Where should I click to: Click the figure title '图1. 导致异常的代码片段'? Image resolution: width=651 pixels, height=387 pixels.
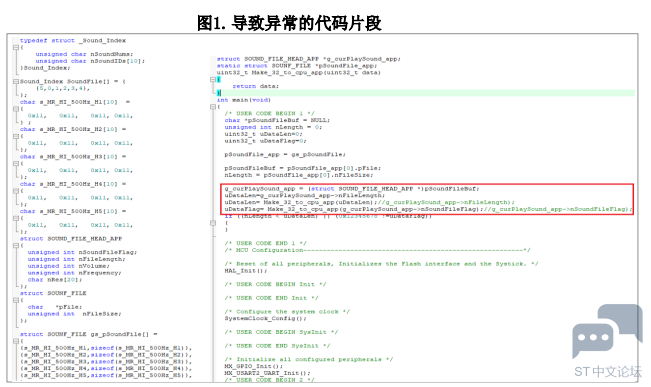click(x=289, y=22)
